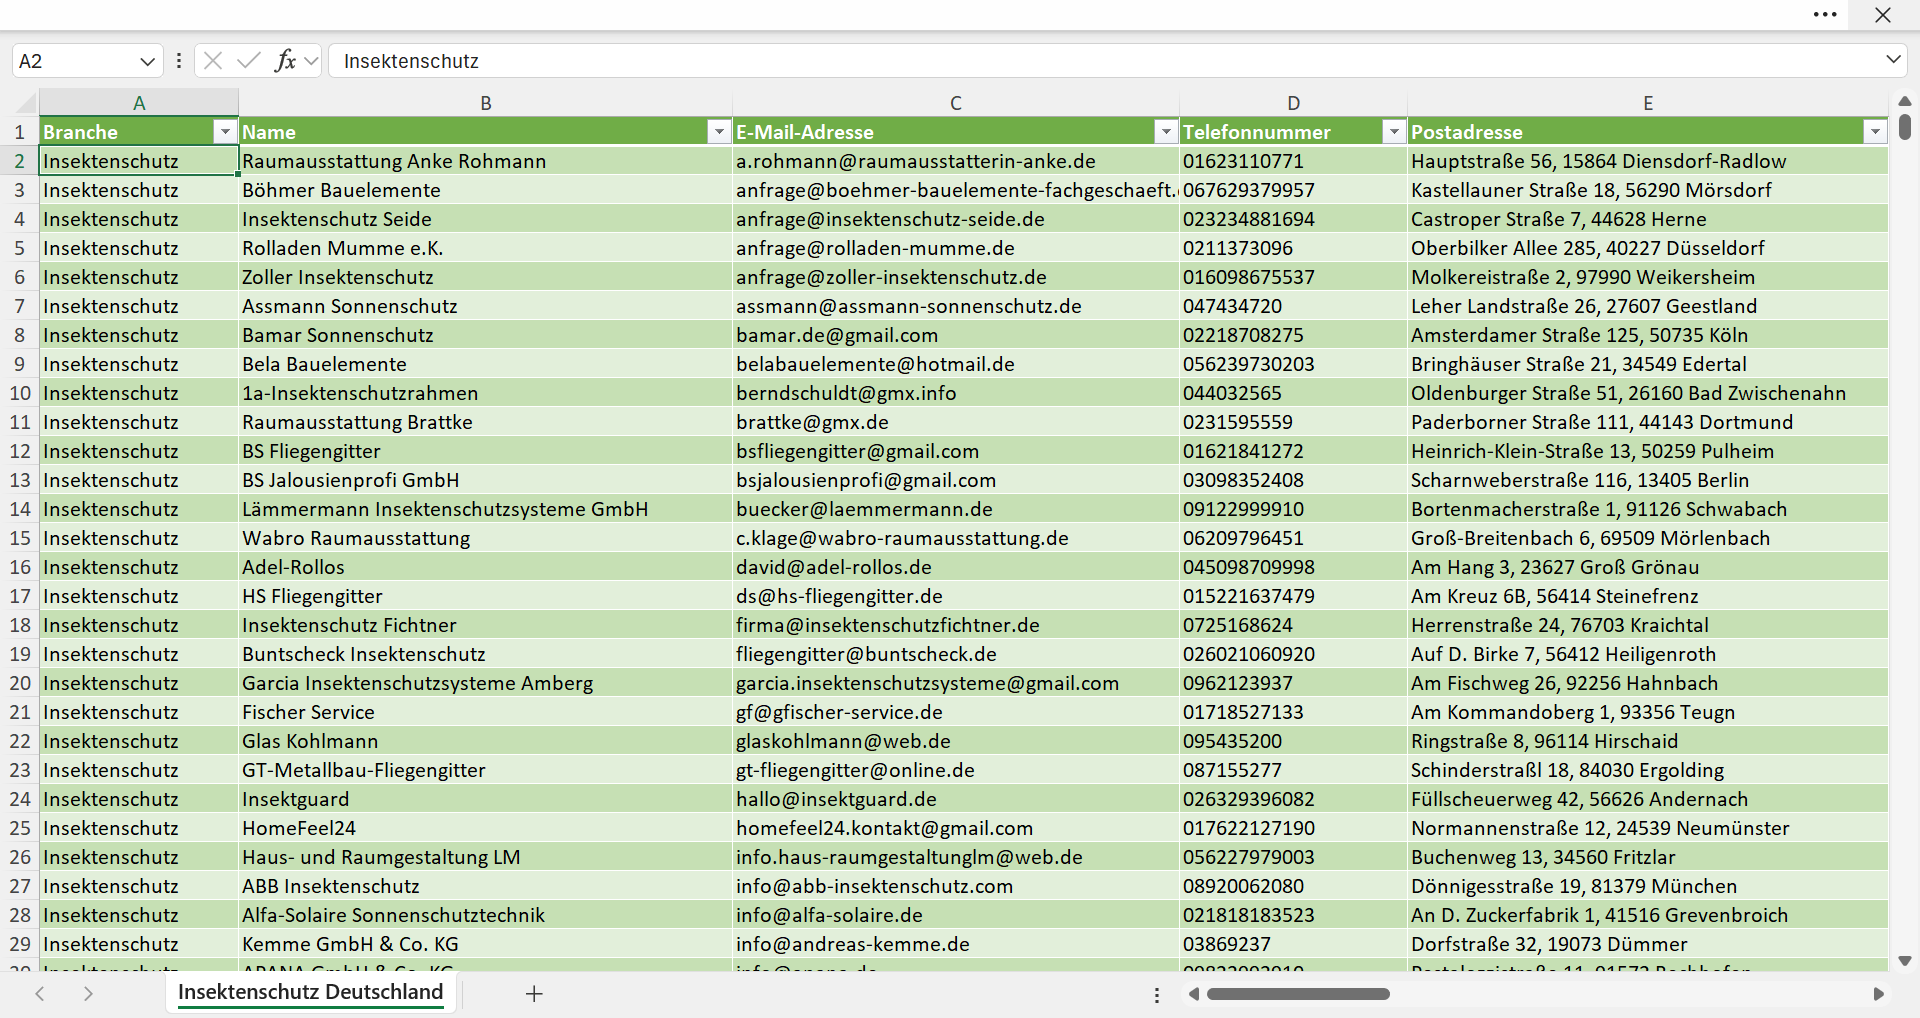Go to previous sheet with left arrow

pos(40,993)
